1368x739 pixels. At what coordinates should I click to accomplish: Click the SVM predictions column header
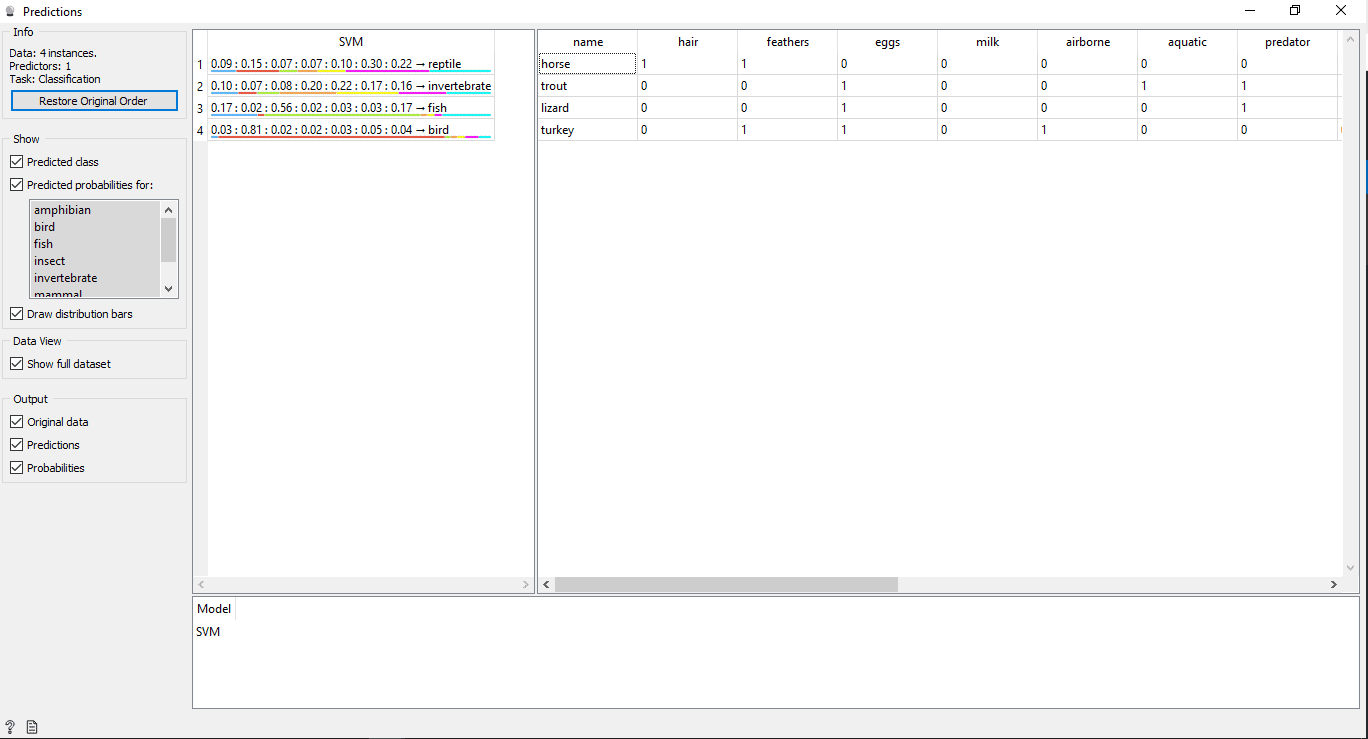click(x=351, y=42)
